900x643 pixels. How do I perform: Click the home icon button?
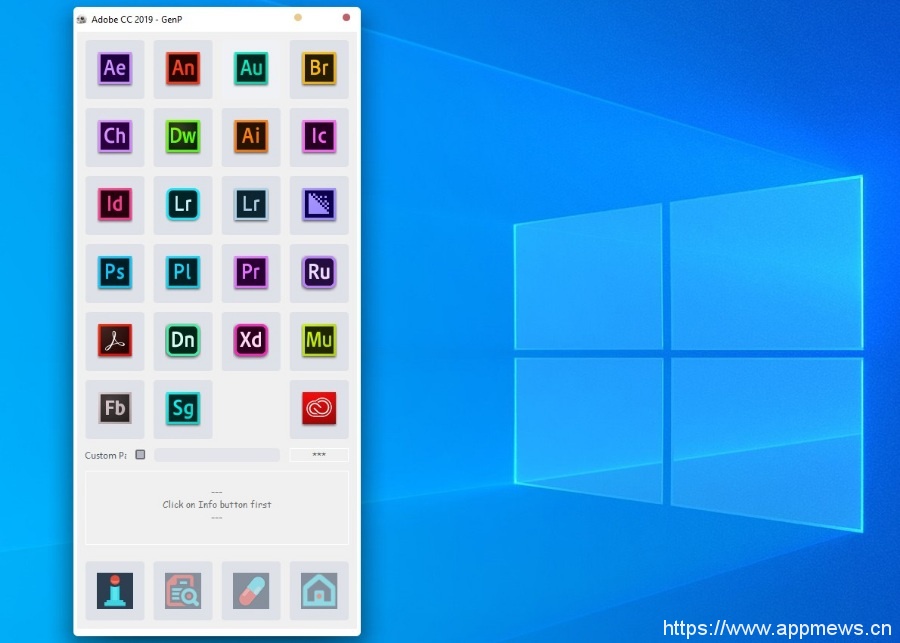pos(319,591)
